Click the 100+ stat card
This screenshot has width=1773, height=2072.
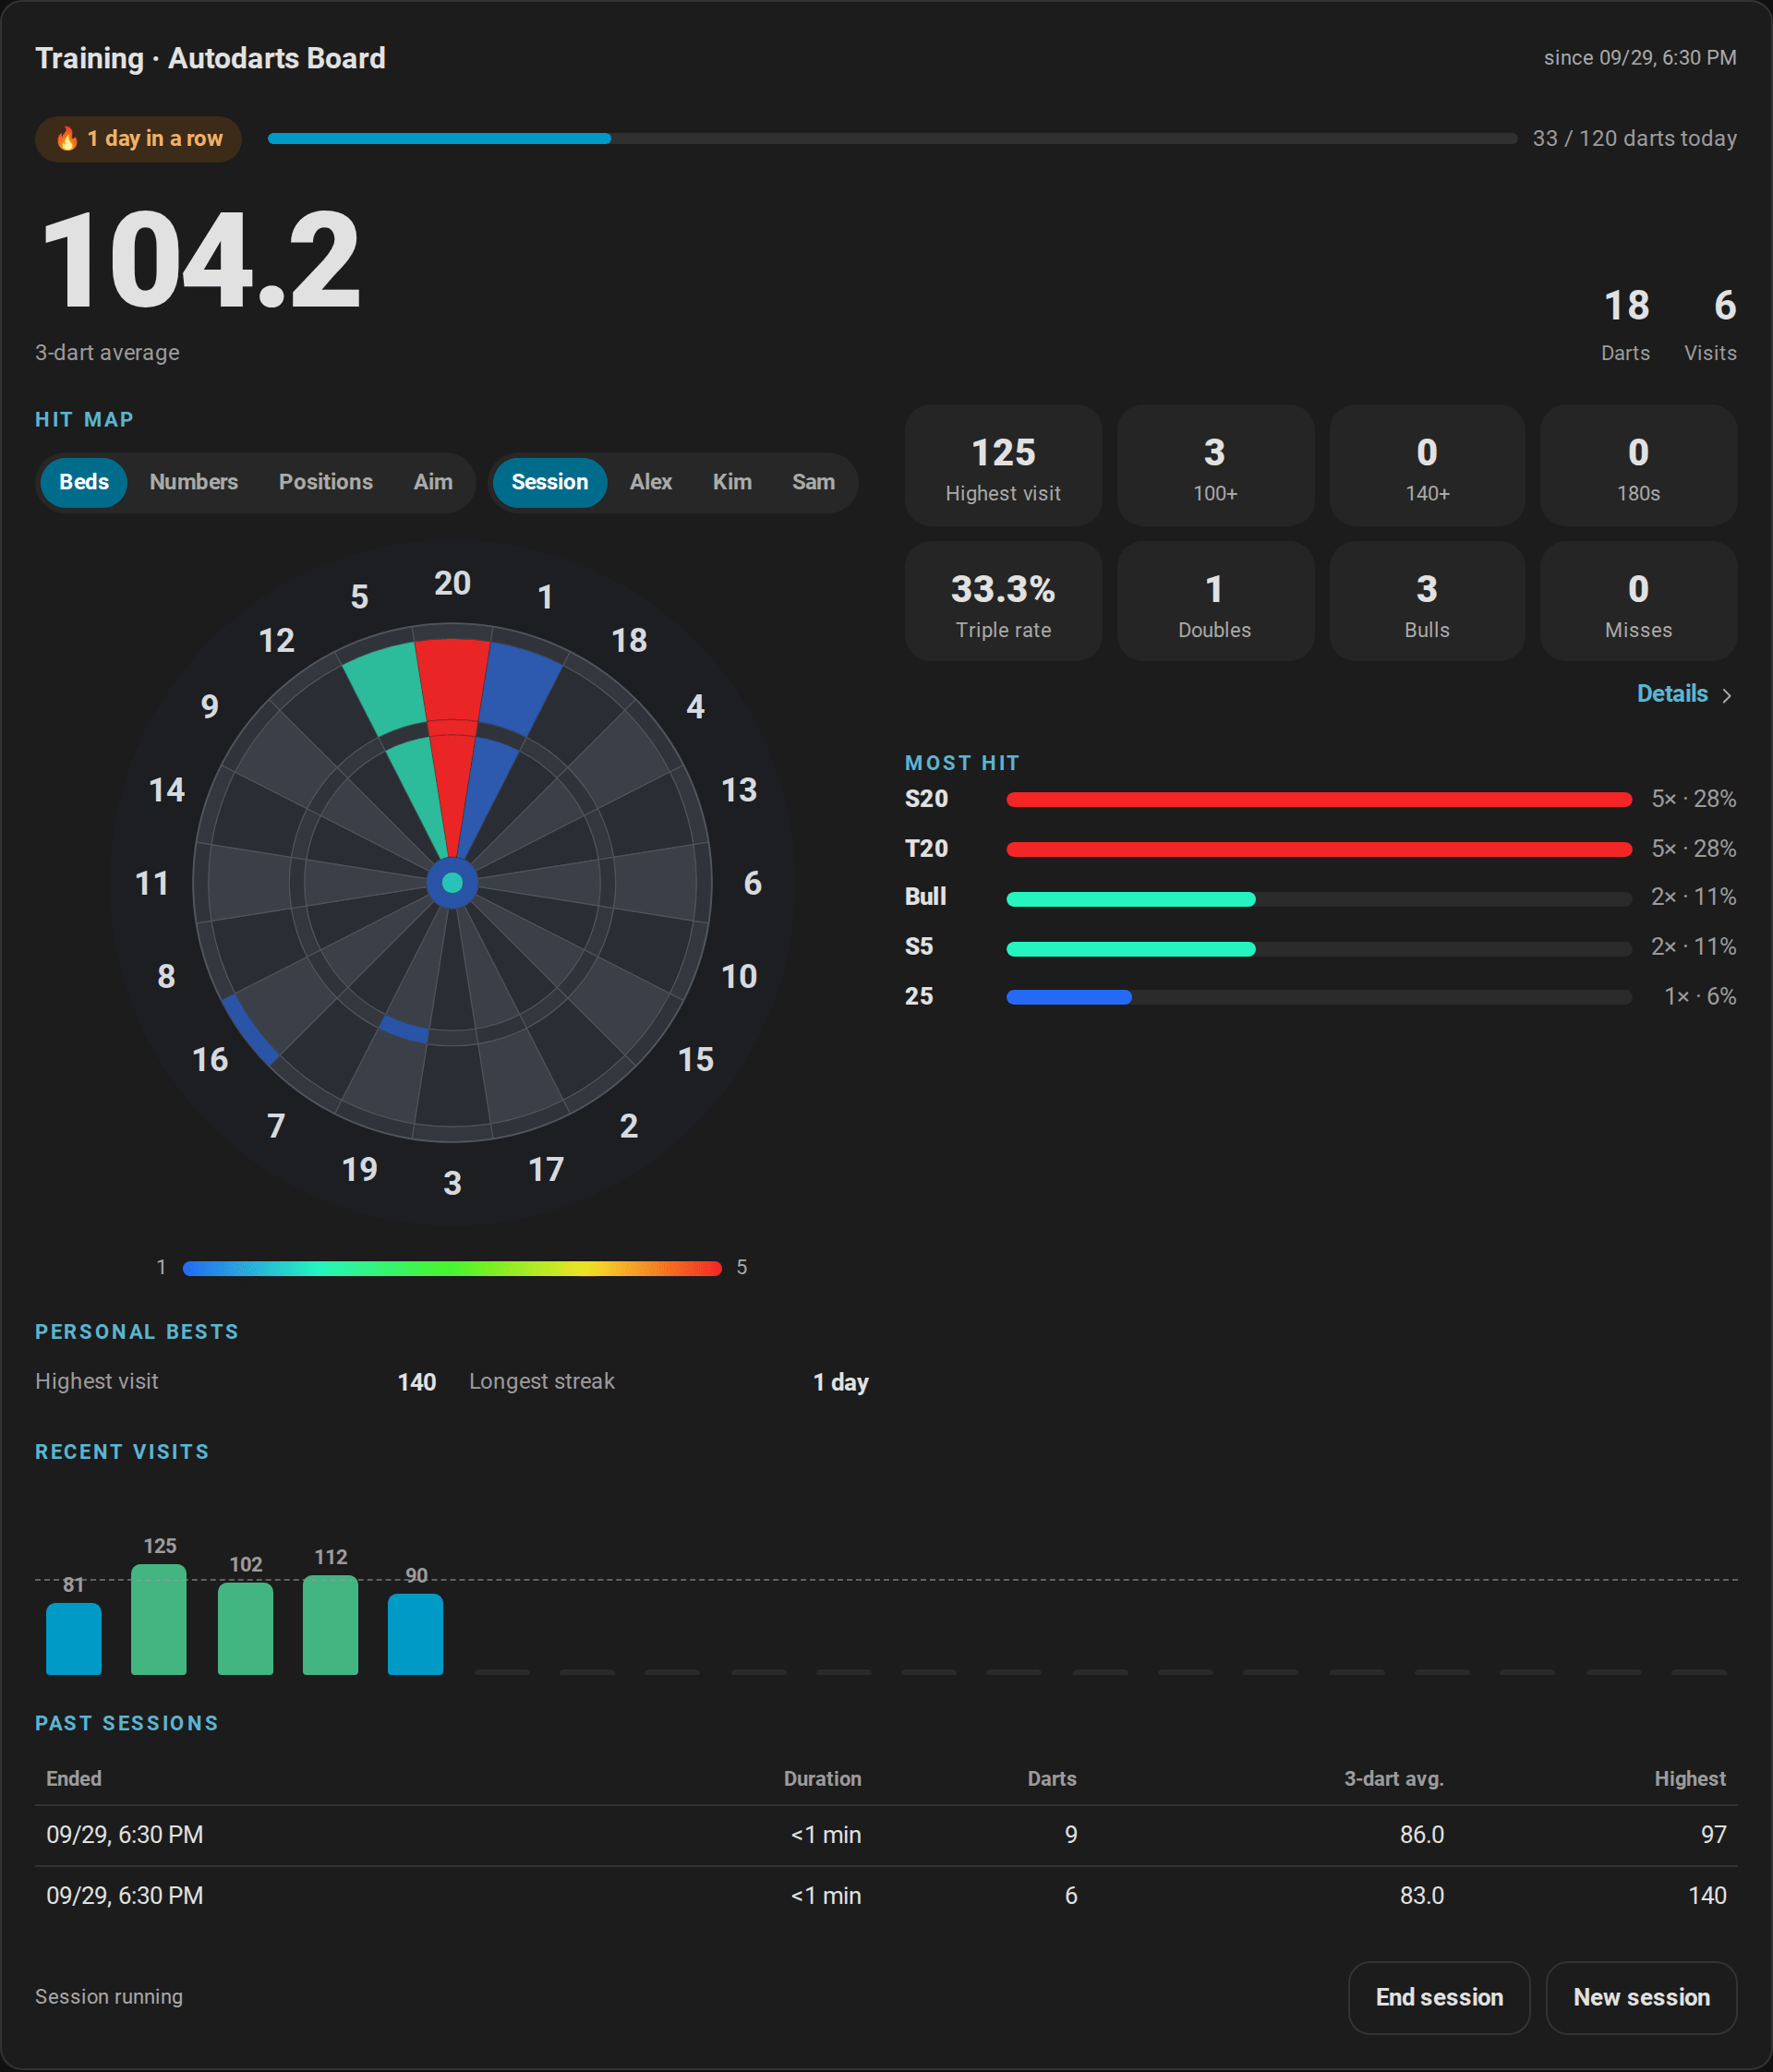coord(1215,466)
